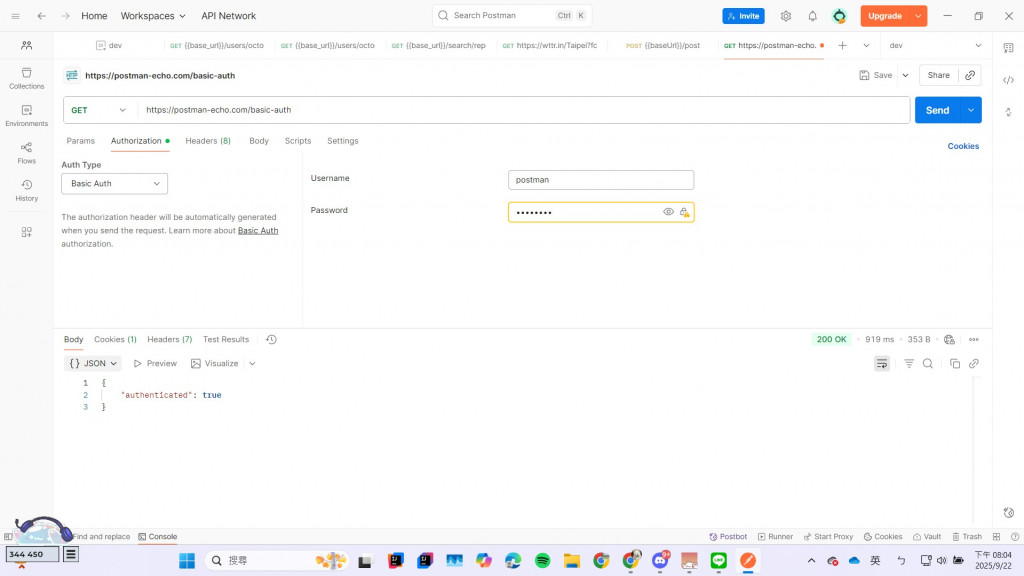Toggle word wrap in the response
Image resolution: width=1024 pixels, height=576 pixels.
[x=882, y=363]
